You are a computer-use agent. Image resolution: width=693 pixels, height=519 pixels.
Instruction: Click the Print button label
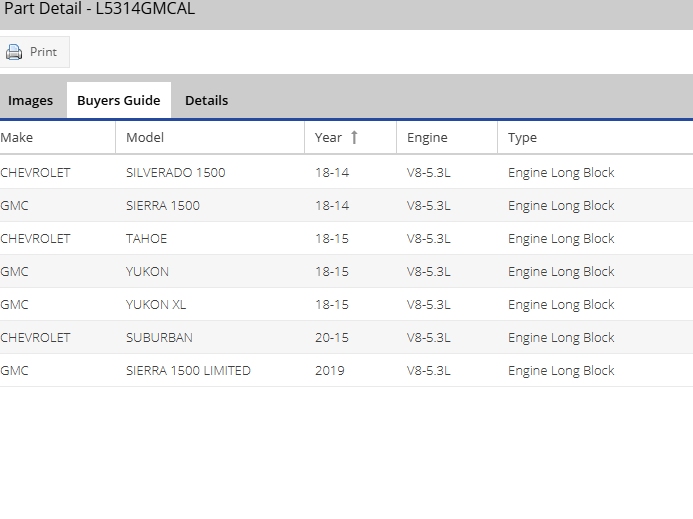click(x=43, y=52)
